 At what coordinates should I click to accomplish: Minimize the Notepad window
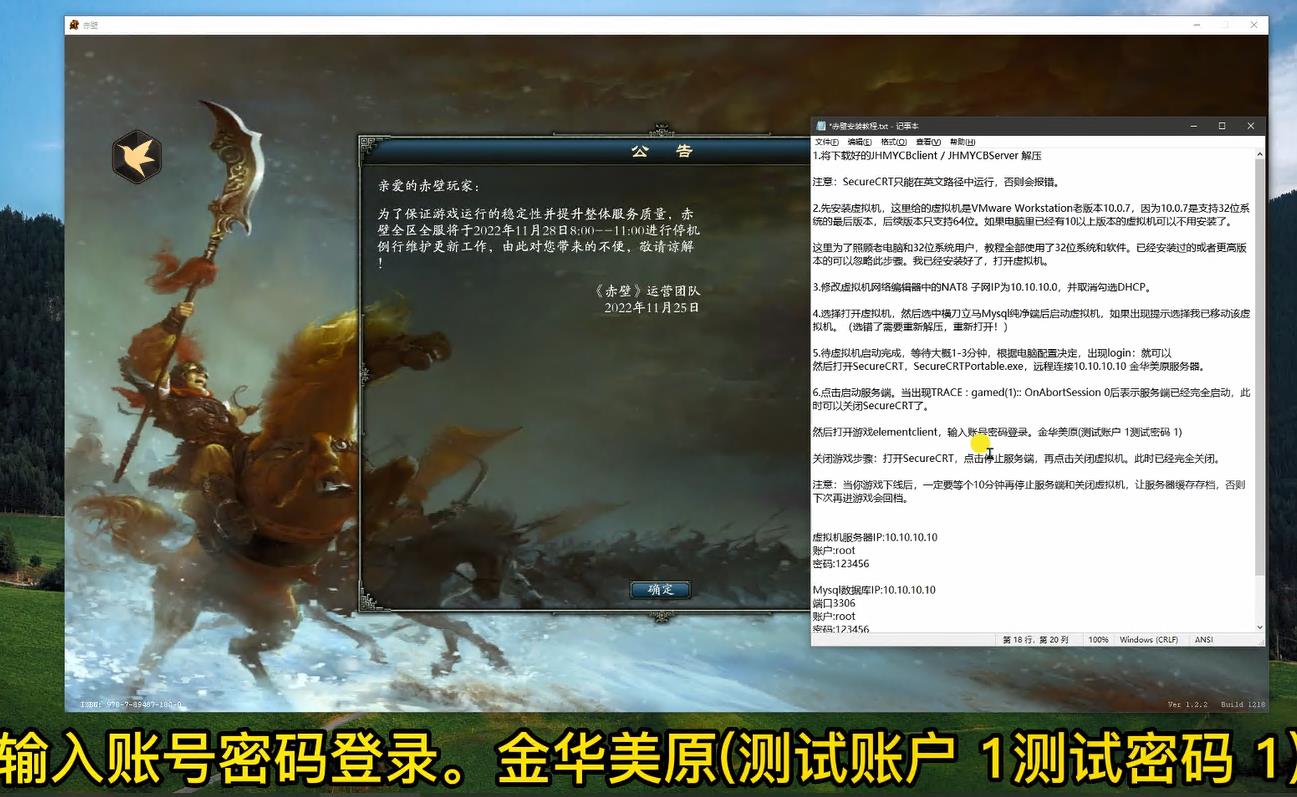[1193, 126]
